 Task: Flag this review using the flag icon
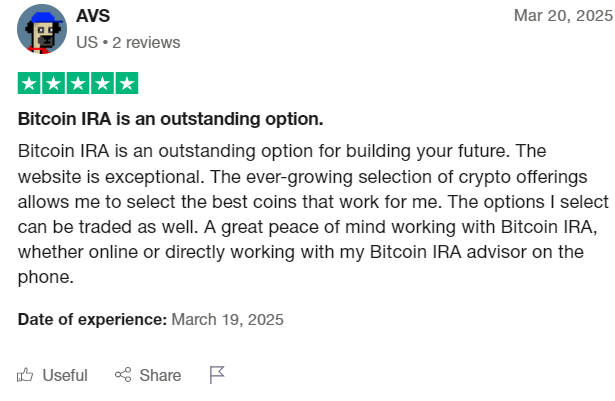pyautogui.click(x=217, y=375)
